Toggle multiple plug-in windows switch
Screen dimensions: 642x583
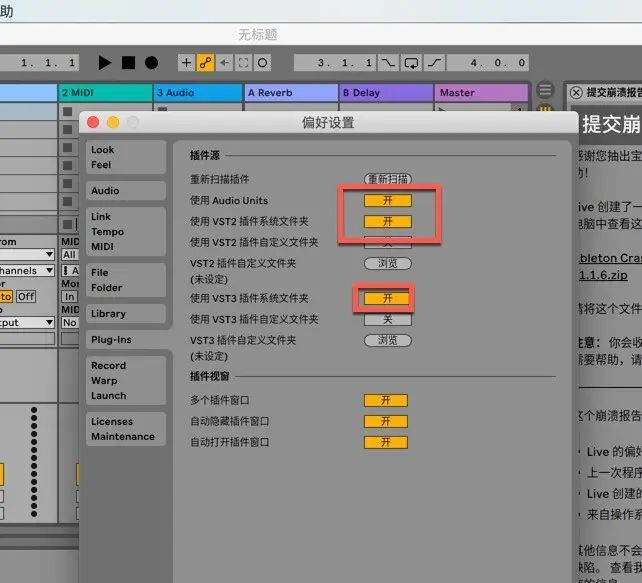coord(386,400)
